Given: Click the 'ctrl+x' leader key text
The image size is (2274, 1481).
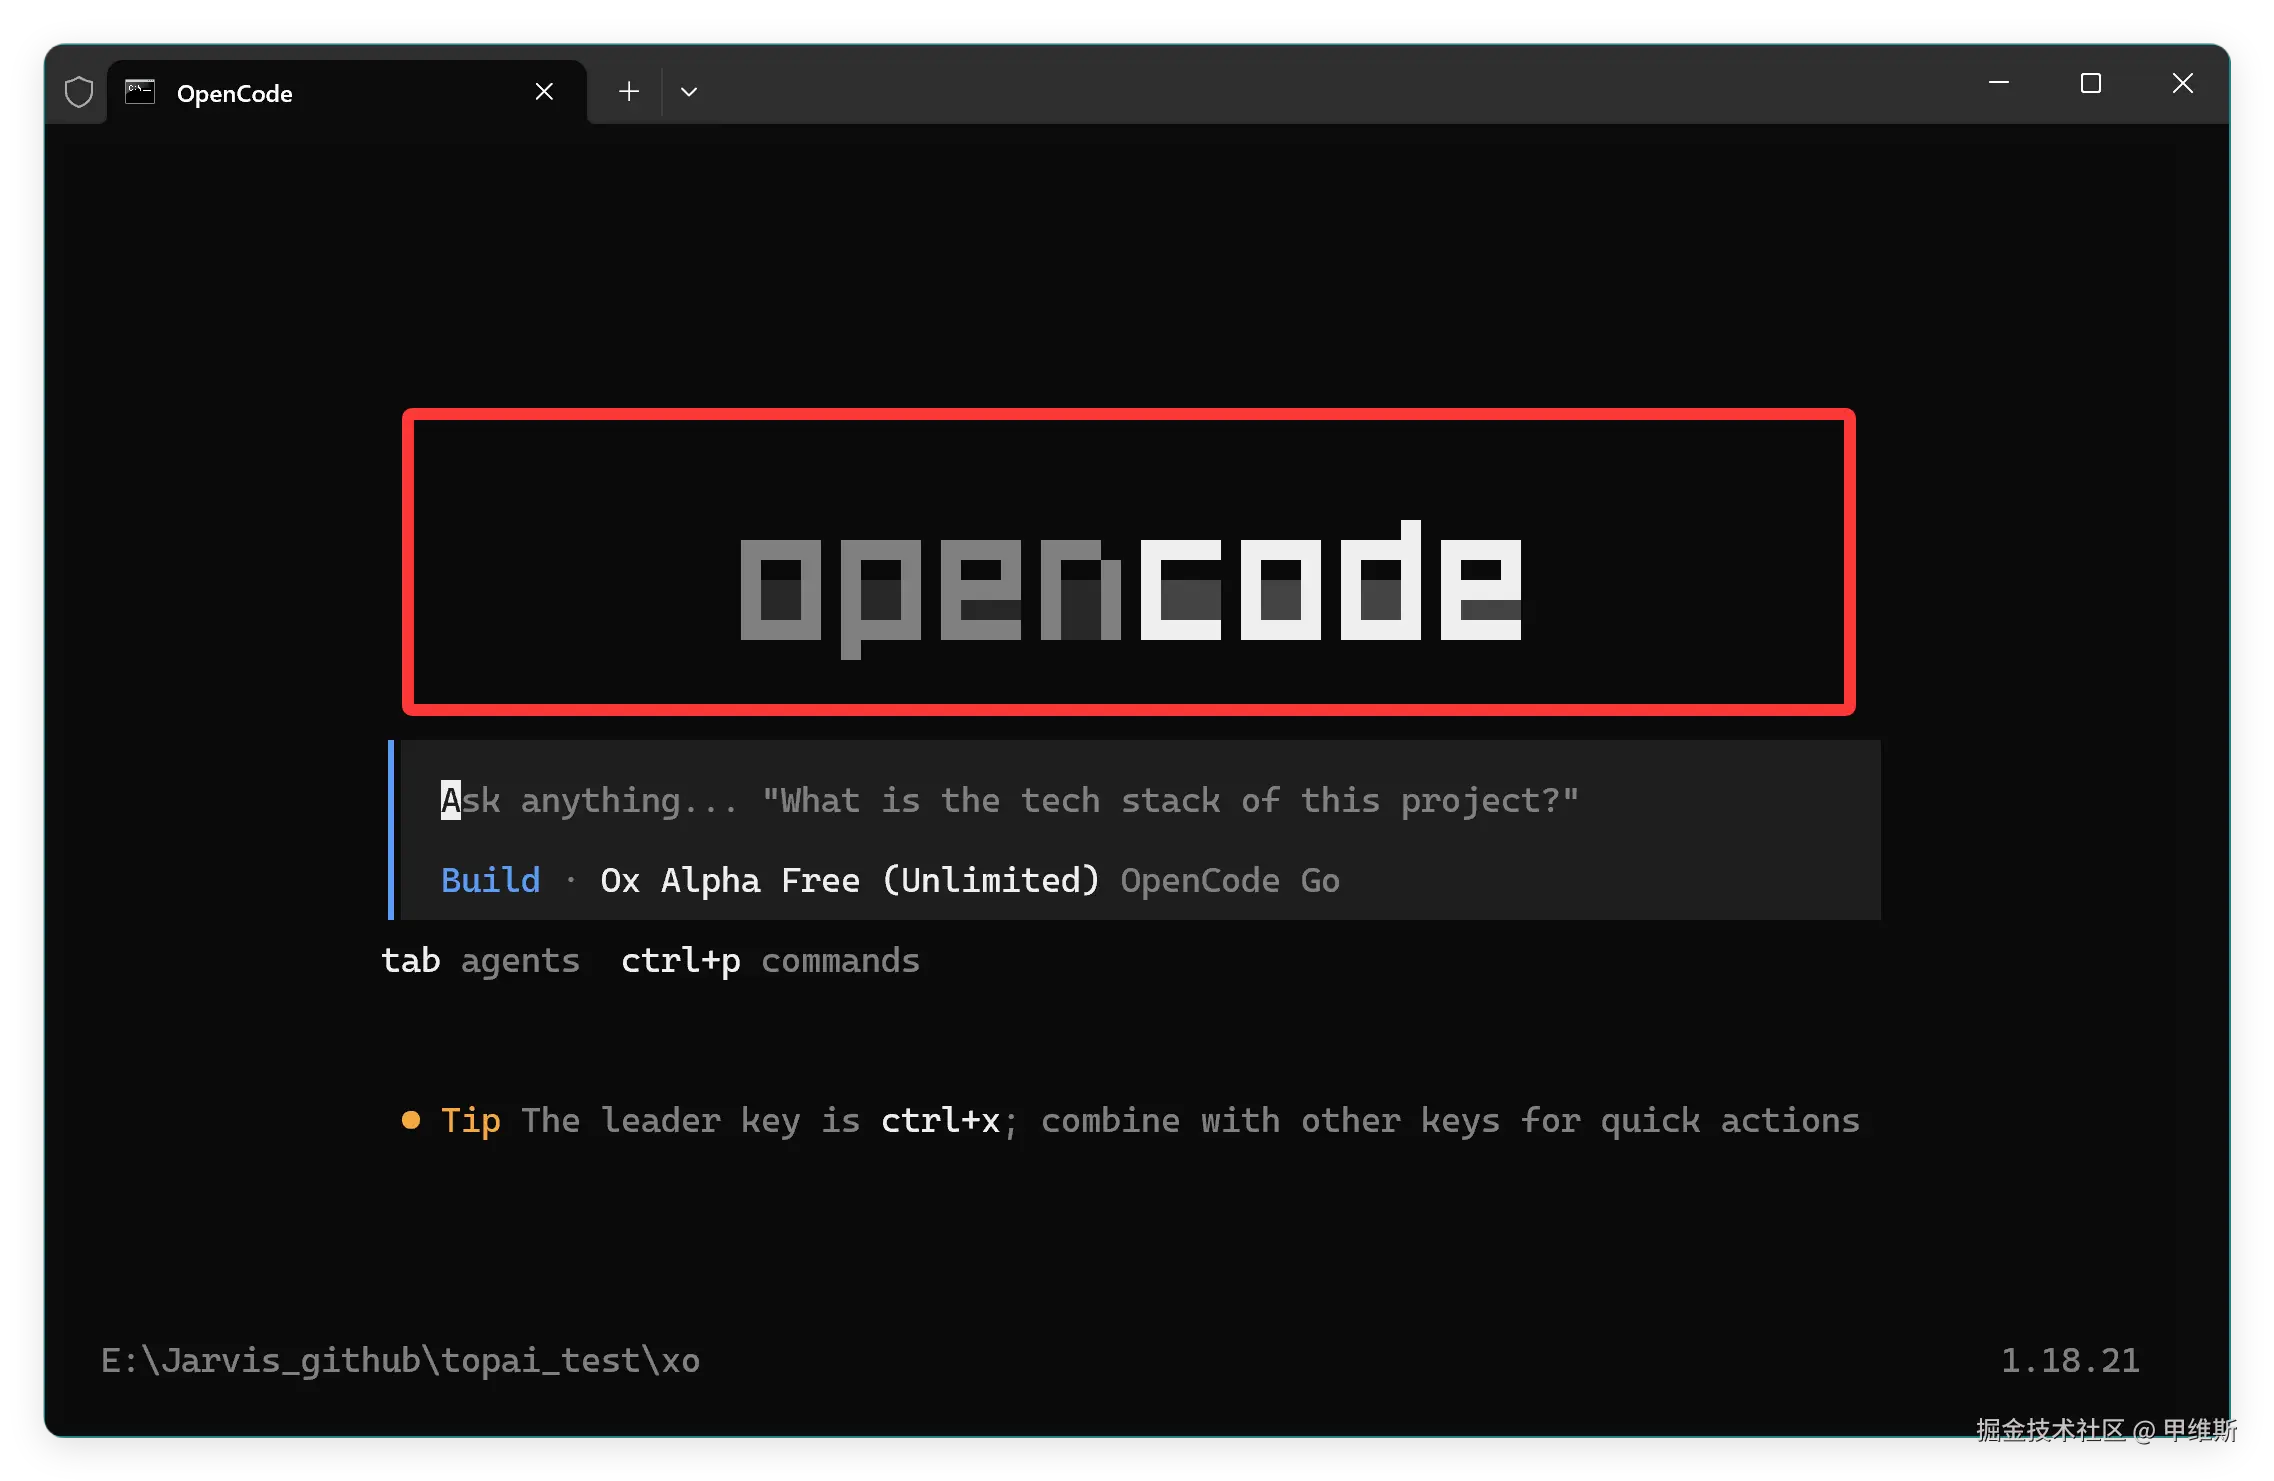Looking at the screenshot, I should [940, 1121].
